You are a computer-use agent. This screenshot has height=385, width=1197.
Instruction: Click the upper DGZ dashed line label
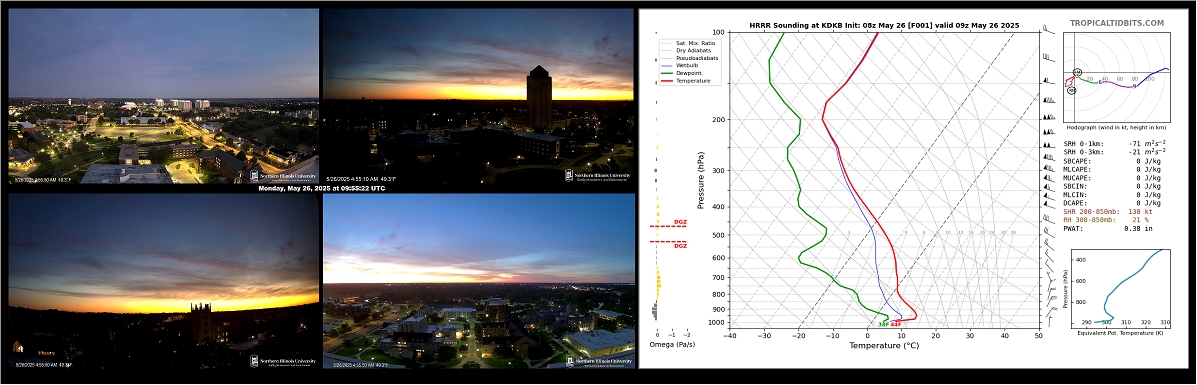point(679,222)
